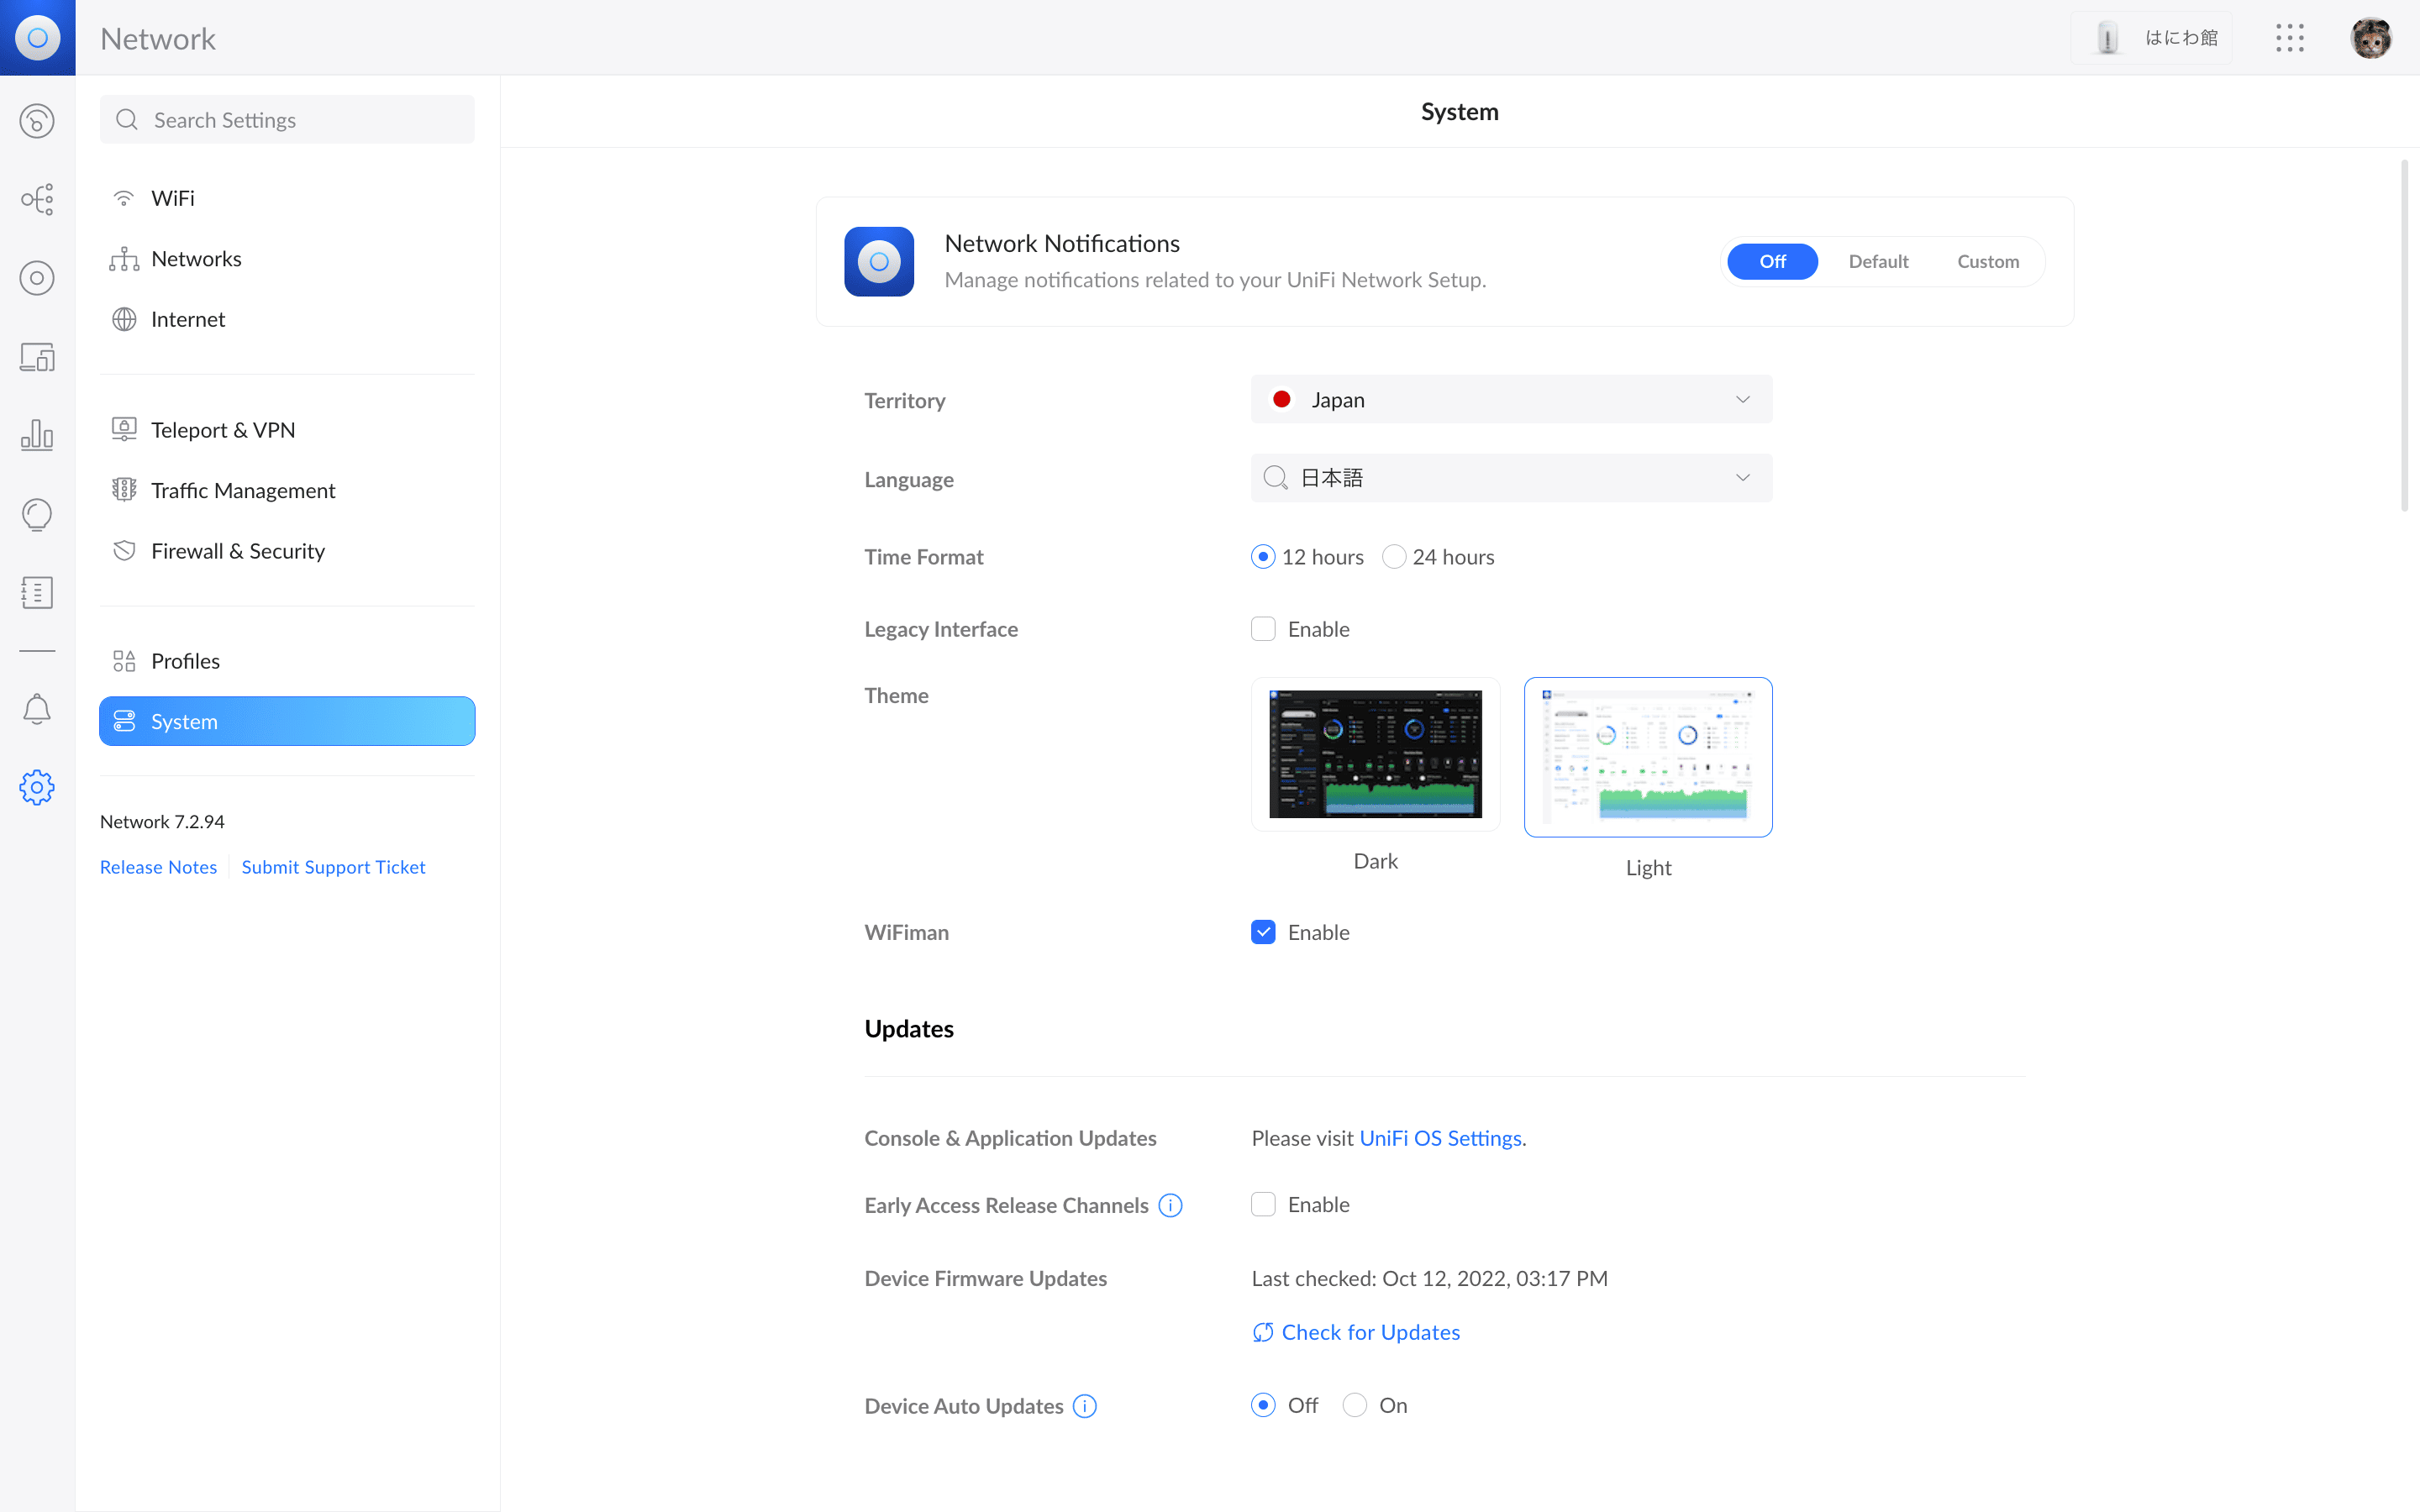Set Network Notifications to Off
This screenshot has height=1512, width=2420.
click(1772, 261)
